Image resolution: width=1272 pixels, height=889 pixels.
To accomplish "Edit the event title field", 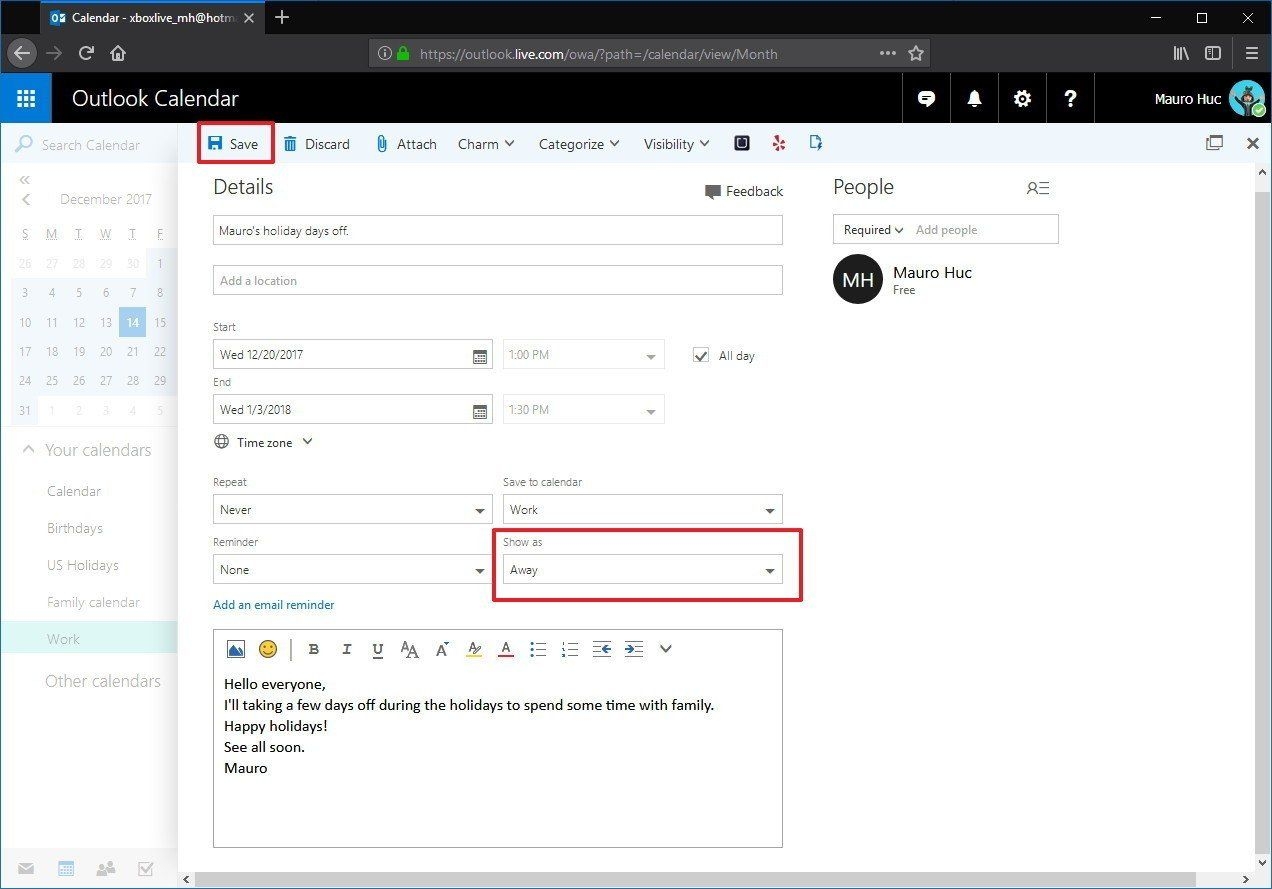I will [498, 230].
